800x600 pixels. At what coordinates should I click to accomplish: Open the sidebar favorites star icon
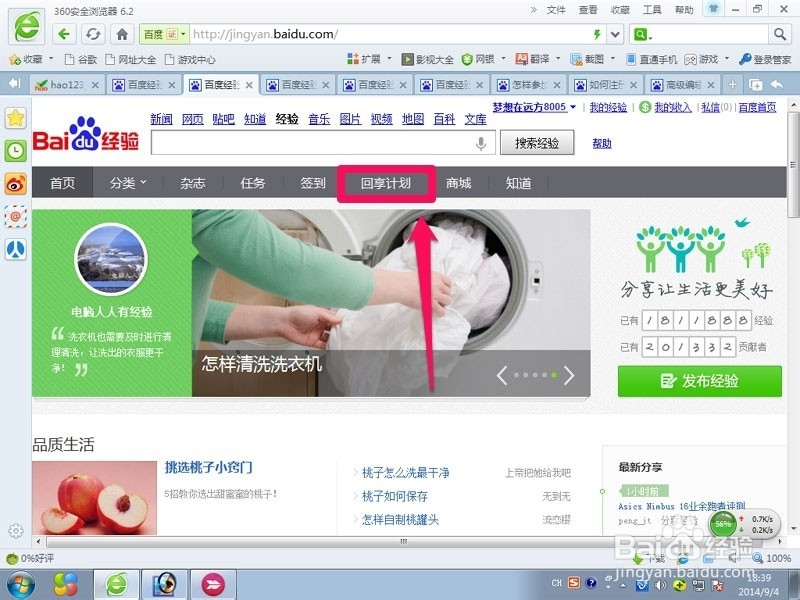point(15,118)
